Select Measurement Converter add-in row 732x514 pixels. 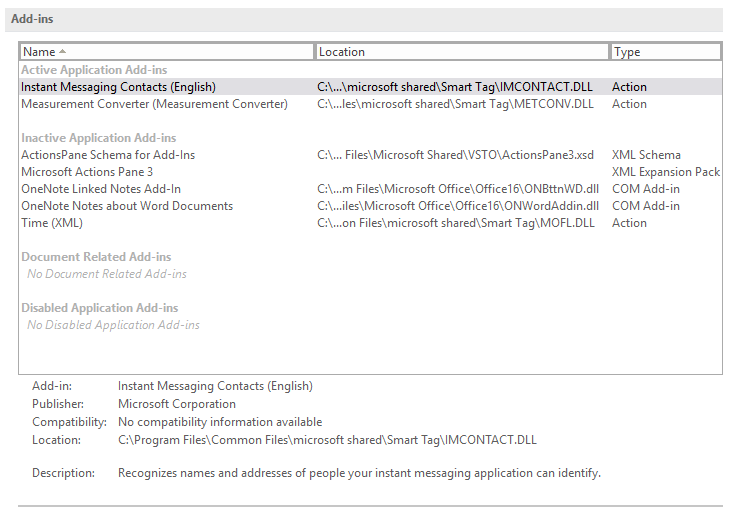click(371, 104)
